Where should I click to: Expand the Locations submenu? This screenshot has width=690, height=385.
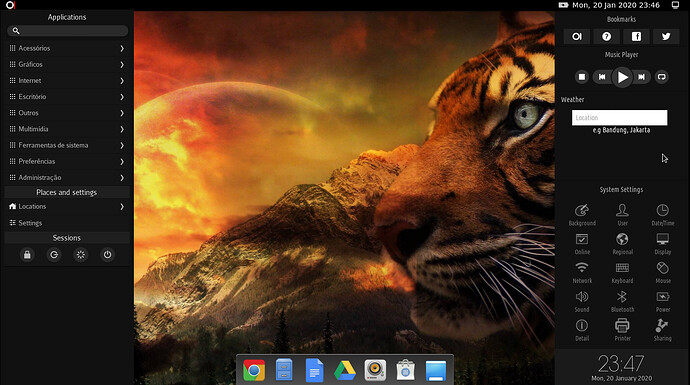[67, 206]
